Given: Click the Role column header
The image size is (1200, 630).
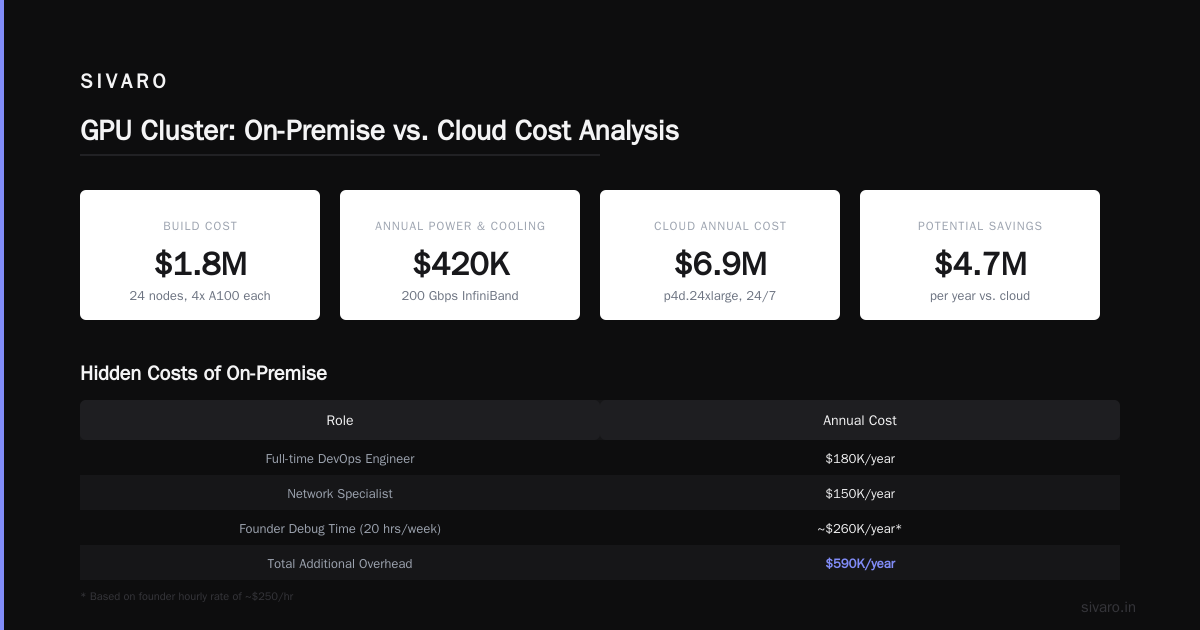Looking at the screenshot, I should (340, 420).
